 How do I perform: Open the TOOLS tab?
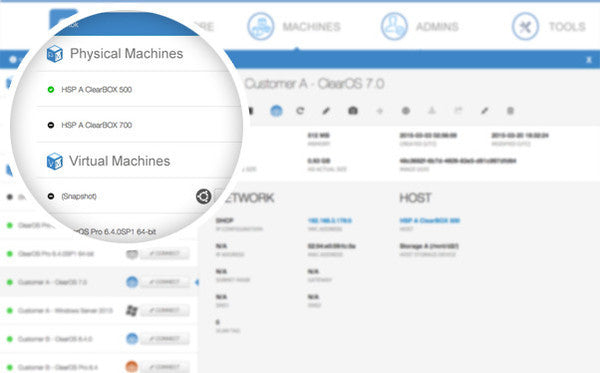(x=567, y=26)
